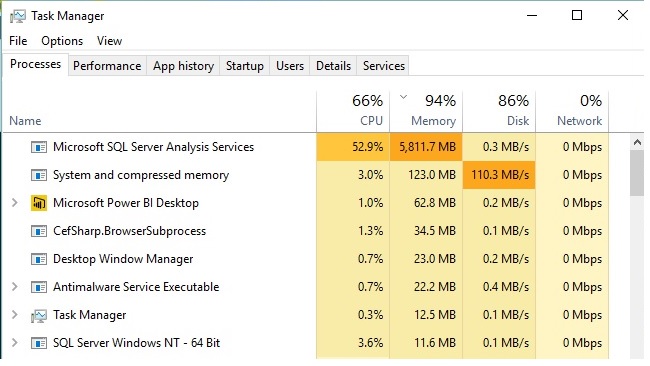This screenshot has height=366, width=650.
Task: Click the 1.3% CPU cell
Action: coord(353,231)
